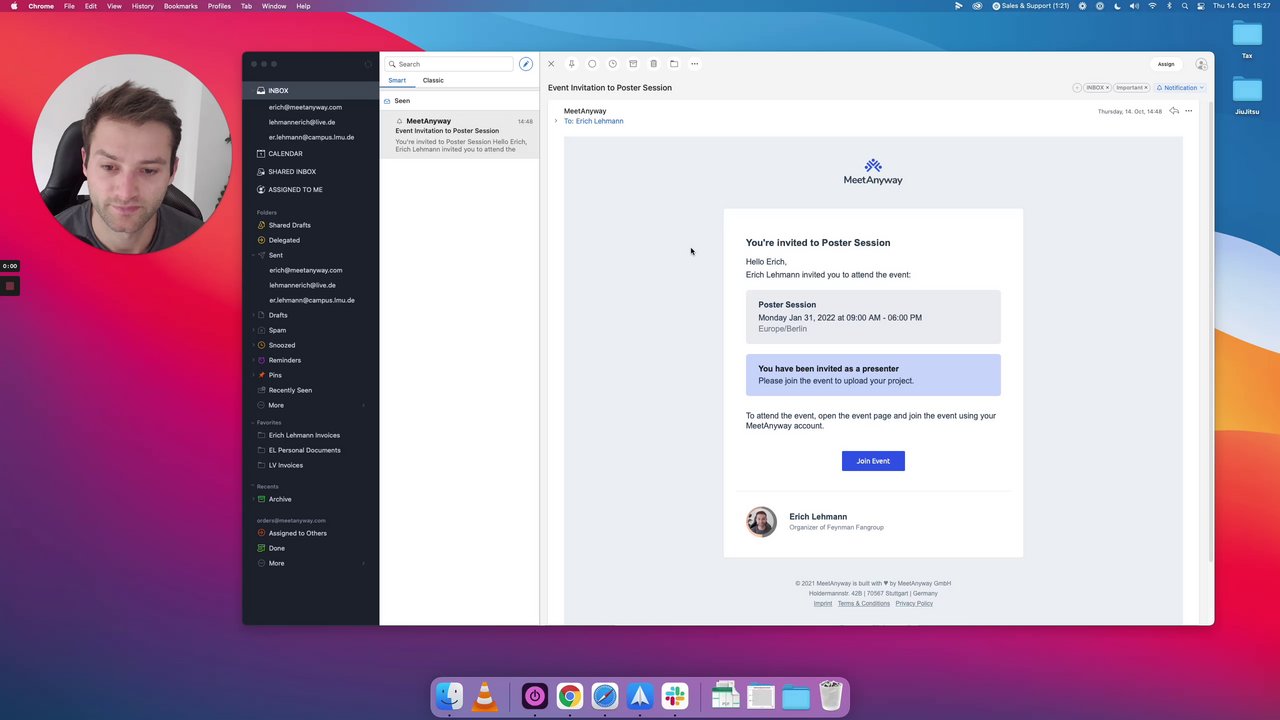Expand the Drafts folder

tap(254, 315)
